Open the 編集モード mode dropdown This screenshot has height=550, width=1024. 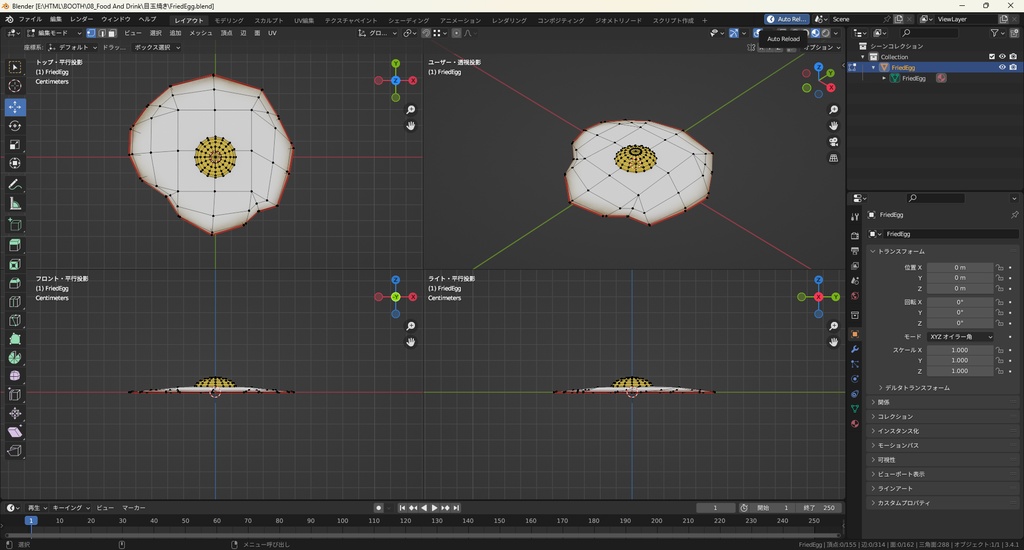coord(55,33)
